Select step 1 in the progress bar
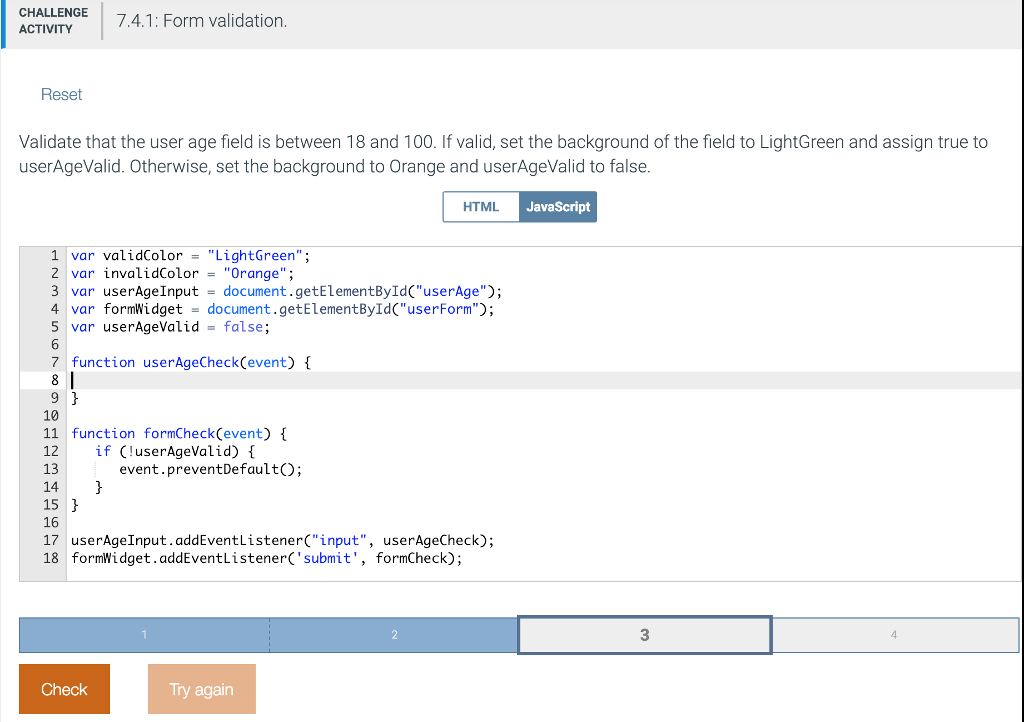The height and width of the screenshot is (722, 1024). point(144,634)
